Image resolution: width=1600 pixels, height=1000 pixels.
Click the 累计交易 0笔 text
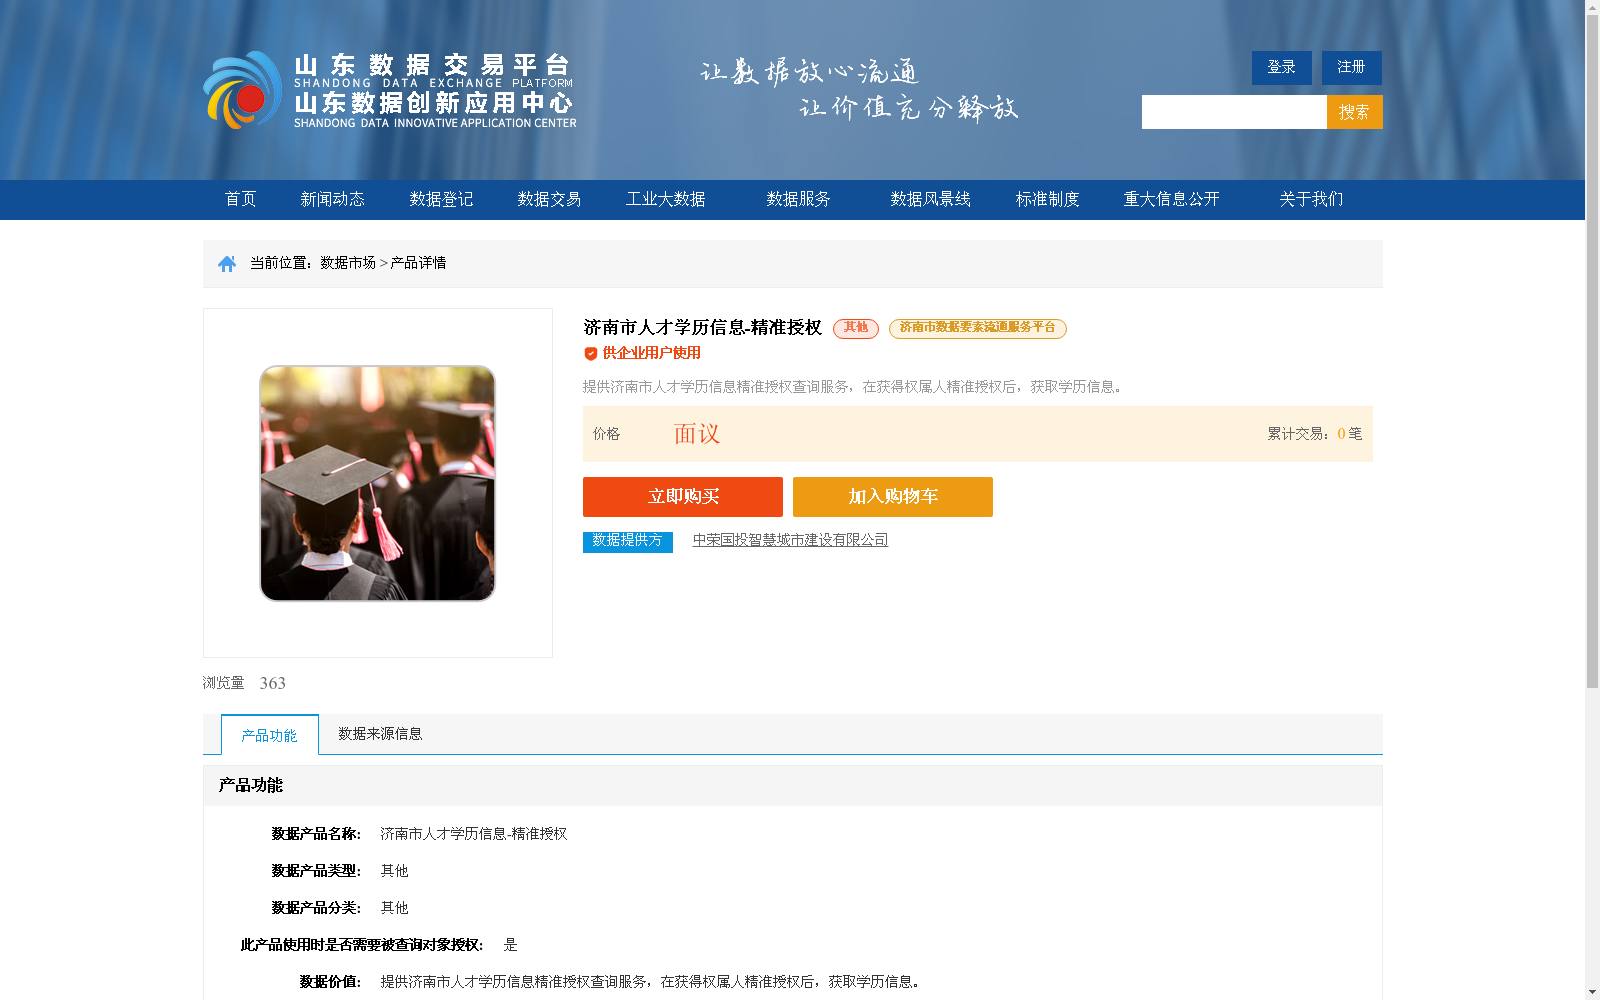tap(1315, 434)
